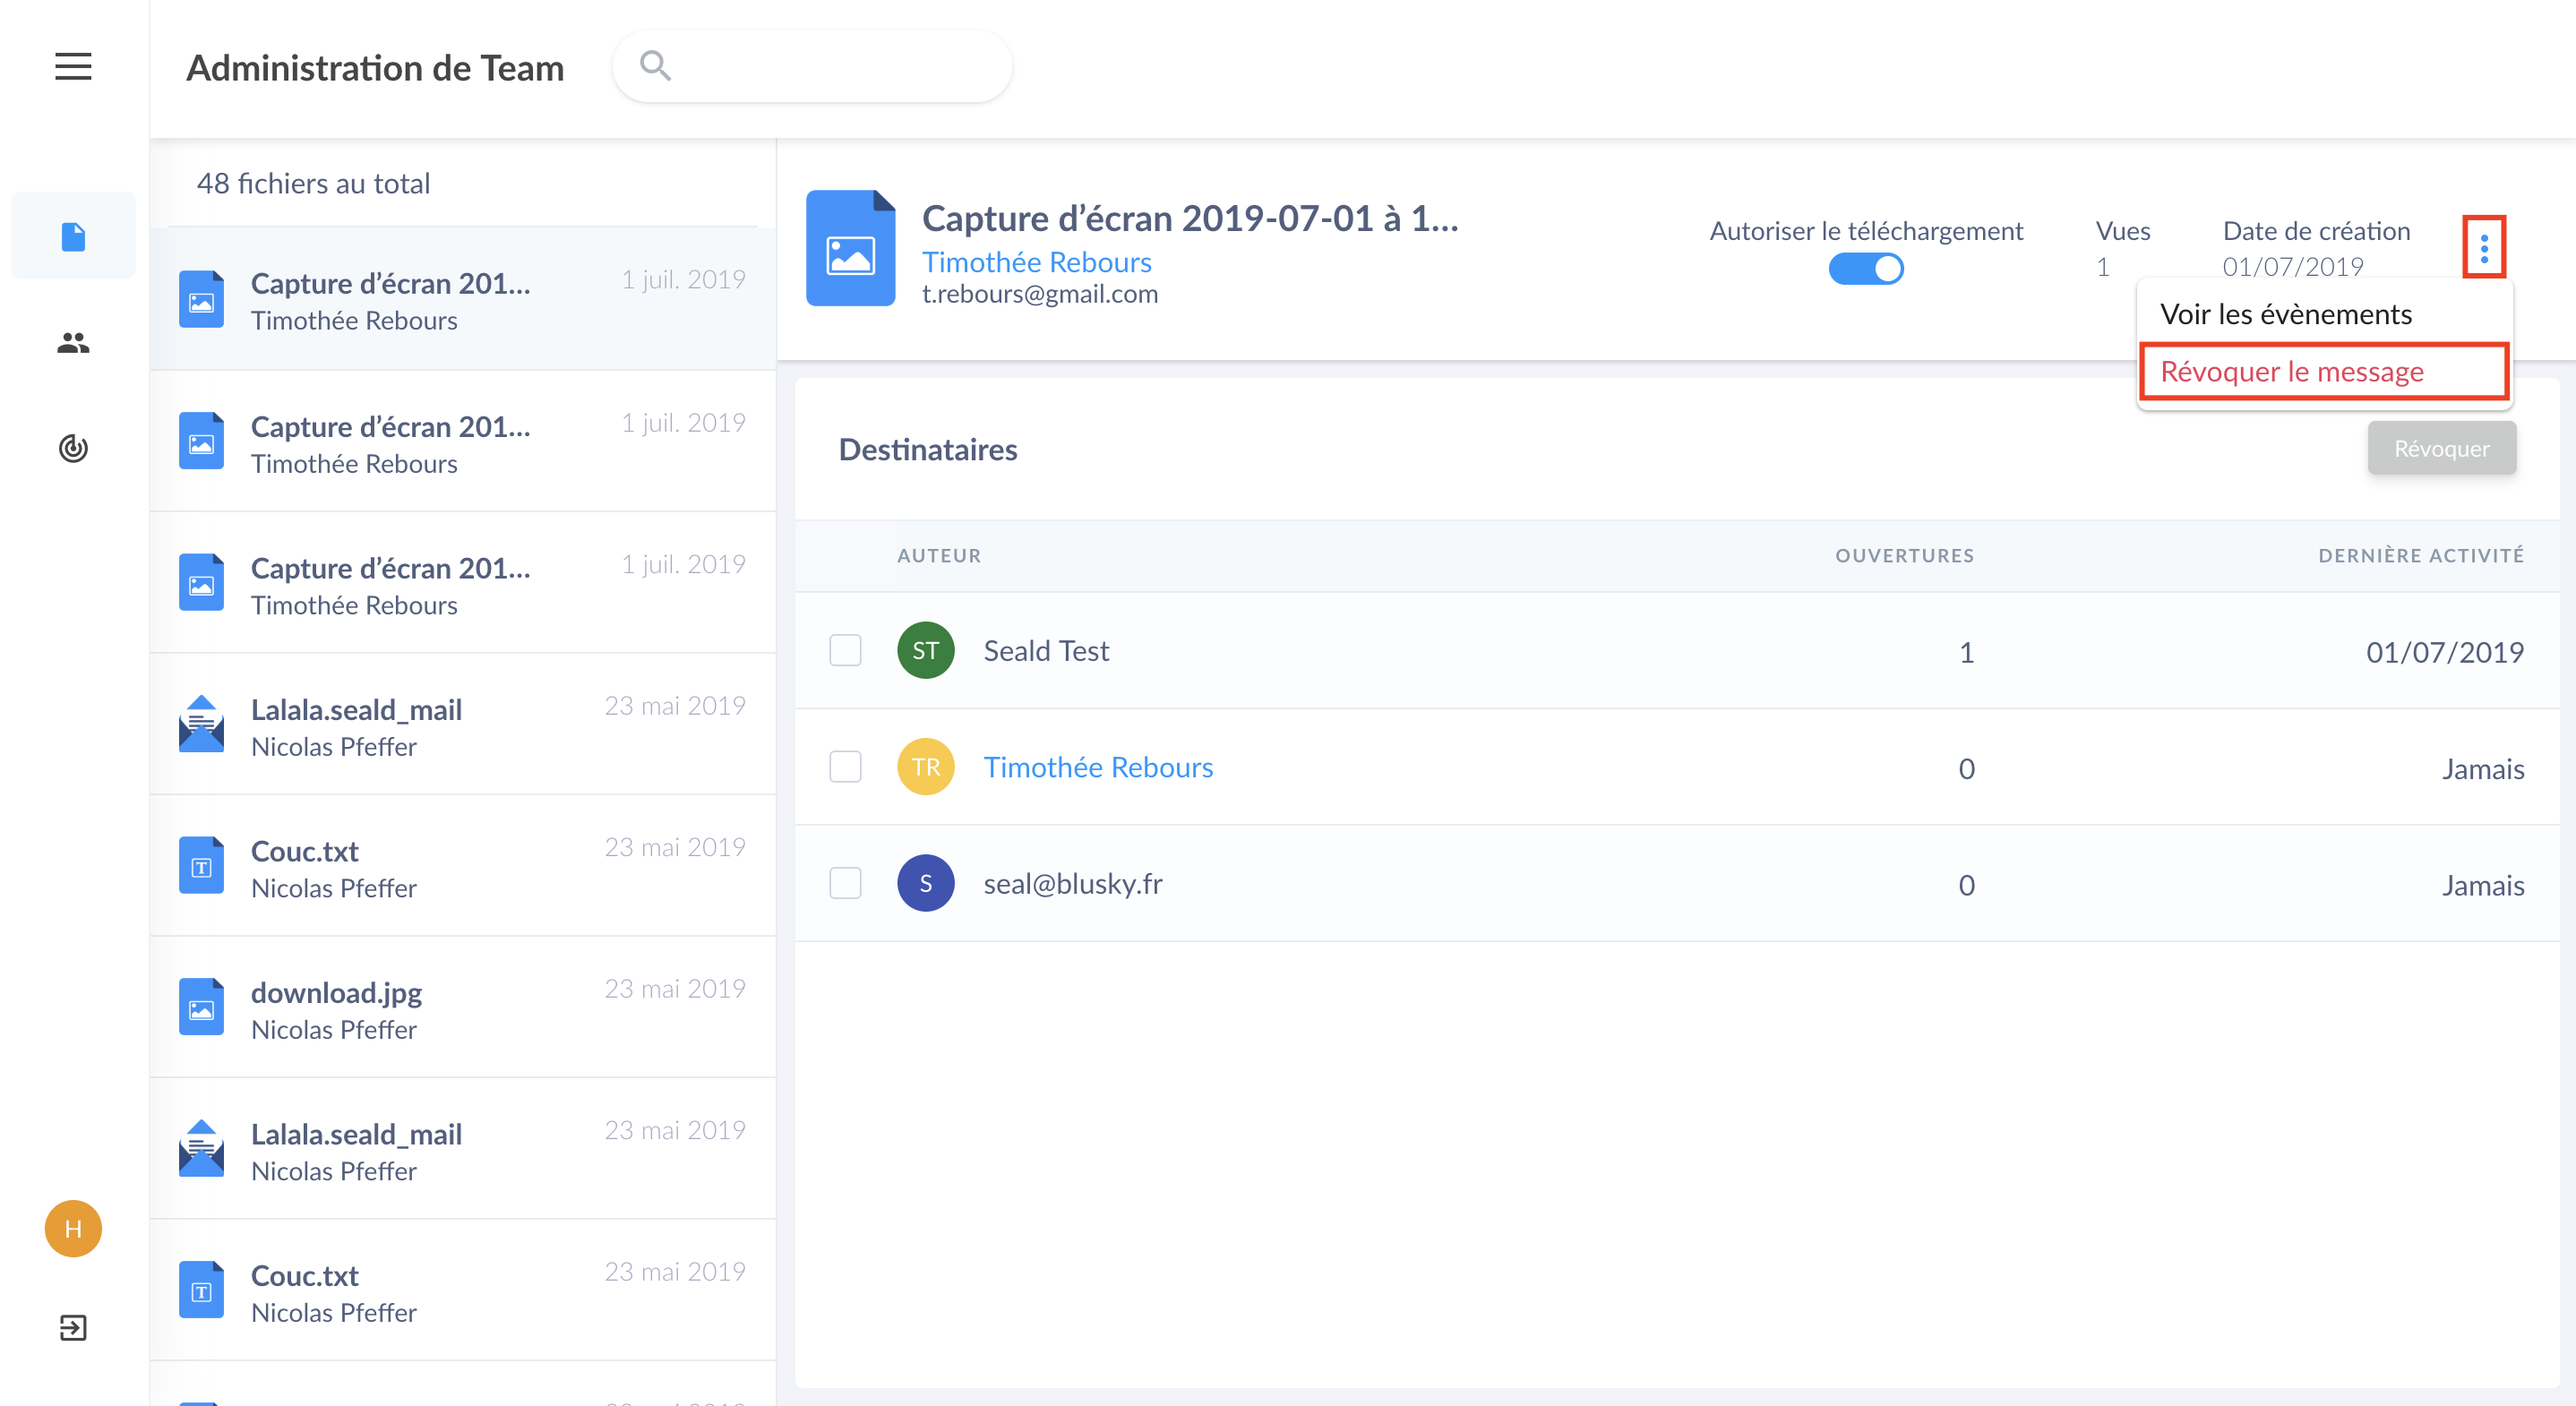
Task: Select download.jpg in the file list
Action: [x=463, y=1007]
